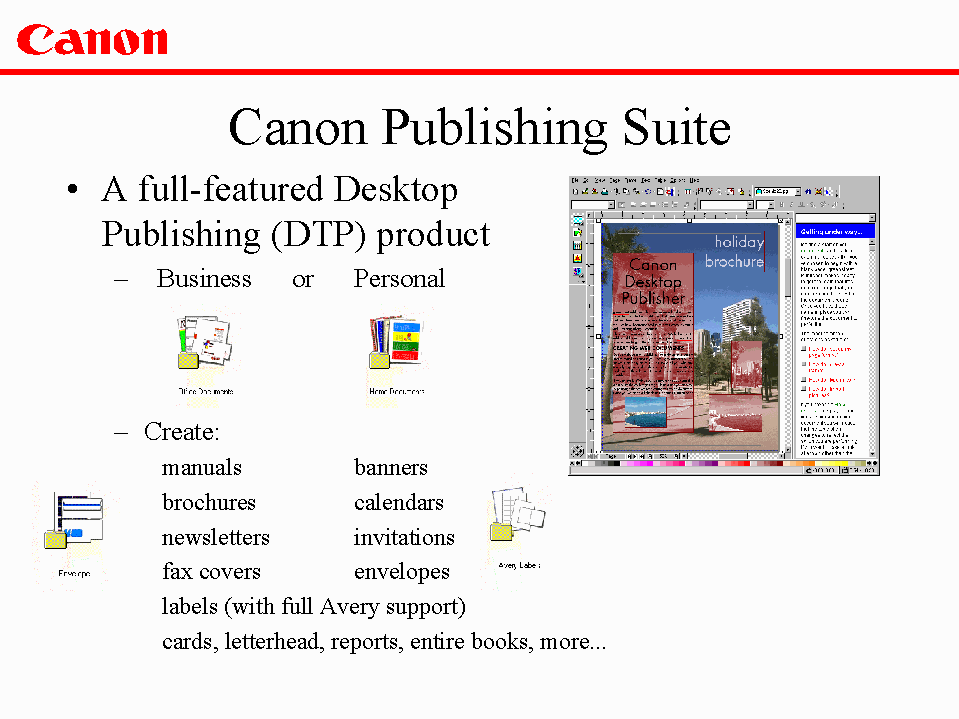Select the top tool in the publisher's left toolbox
959x719 pixels.
tap(578, 220)
